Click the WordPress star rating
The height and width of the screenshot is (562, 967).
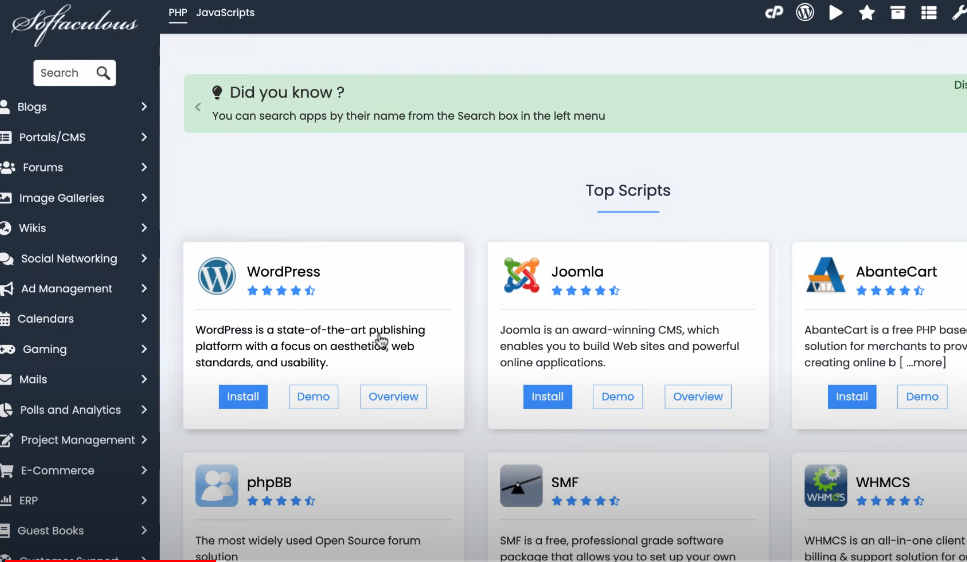point(281,291)
